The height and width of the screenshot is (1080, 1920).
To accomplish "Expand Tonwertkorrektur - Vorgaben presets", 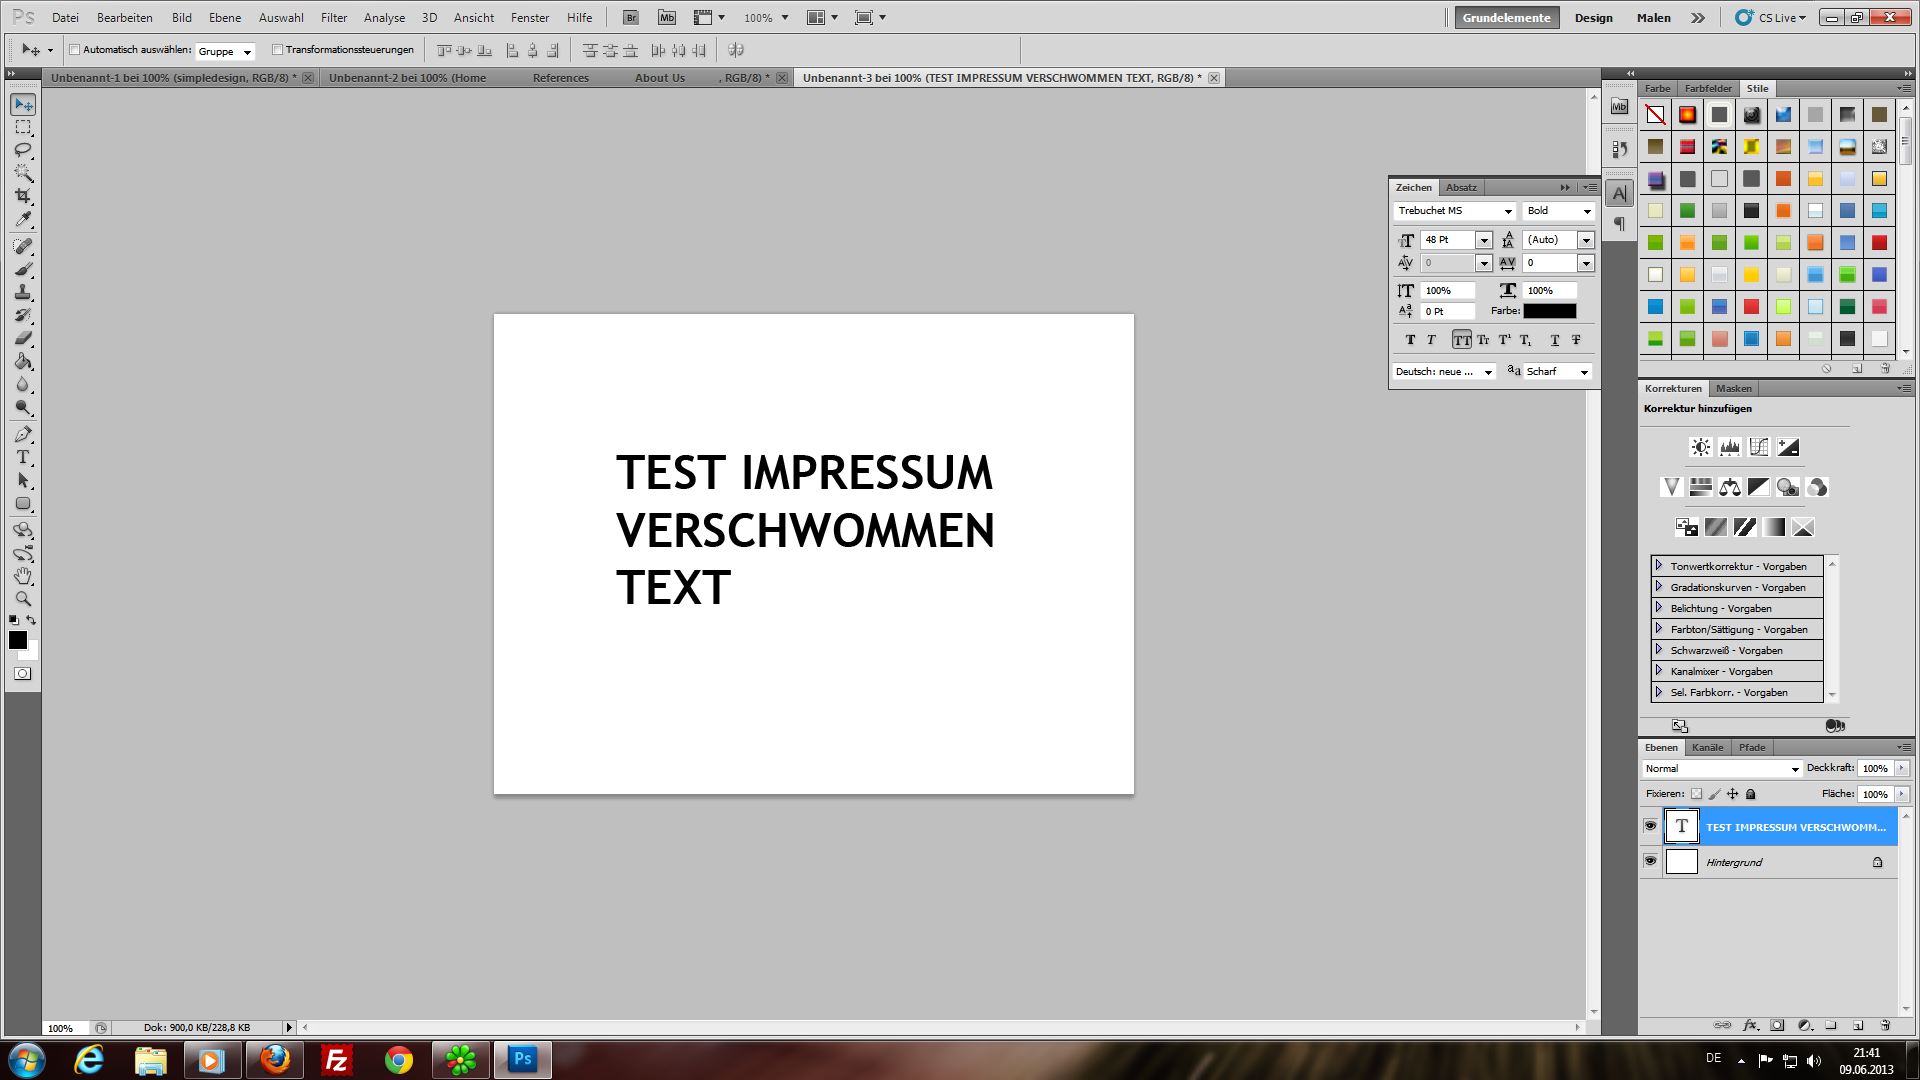I will point(1659,566).
